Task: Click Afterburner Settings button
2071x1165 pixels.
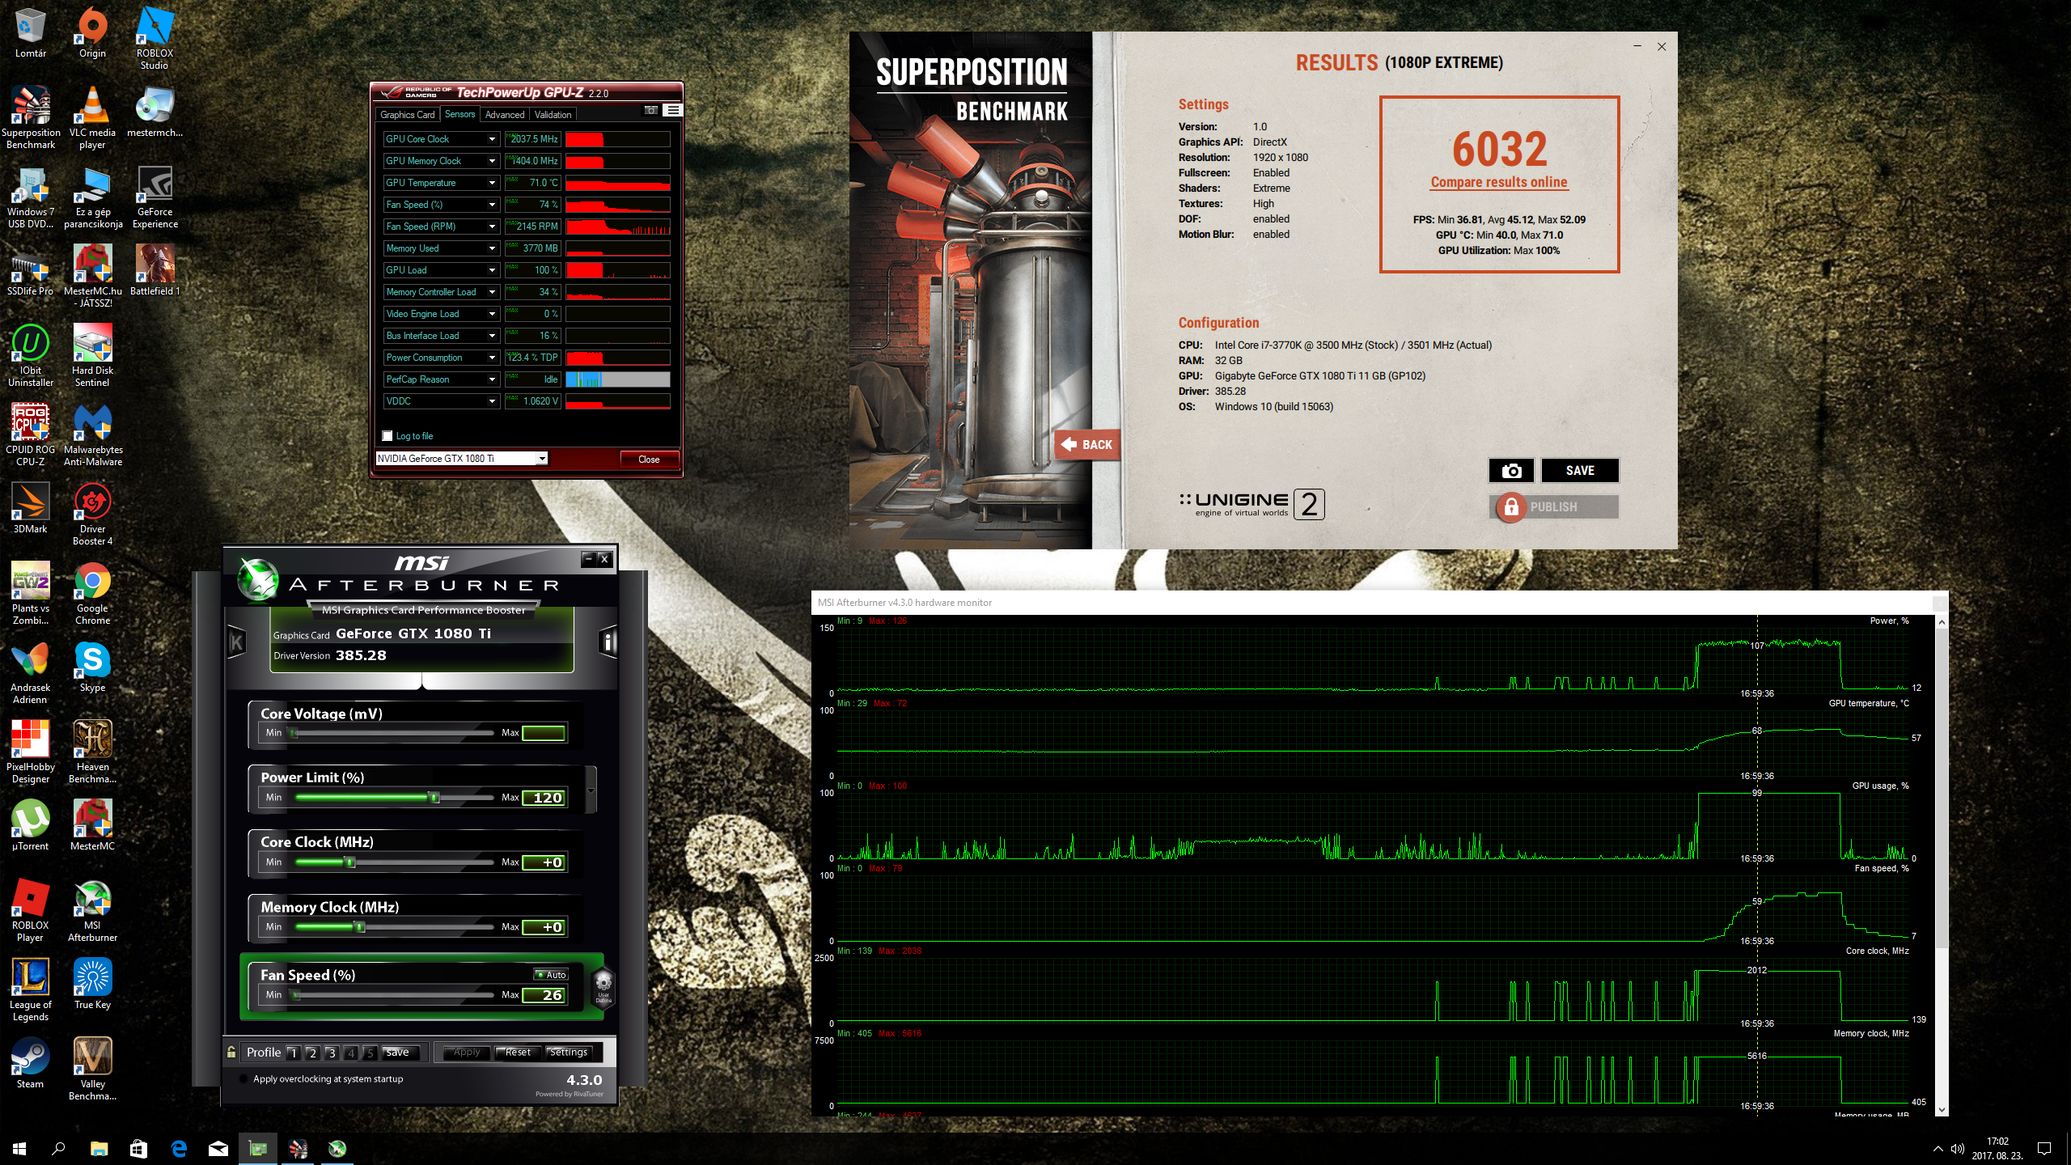Action: pos(568,1052)
